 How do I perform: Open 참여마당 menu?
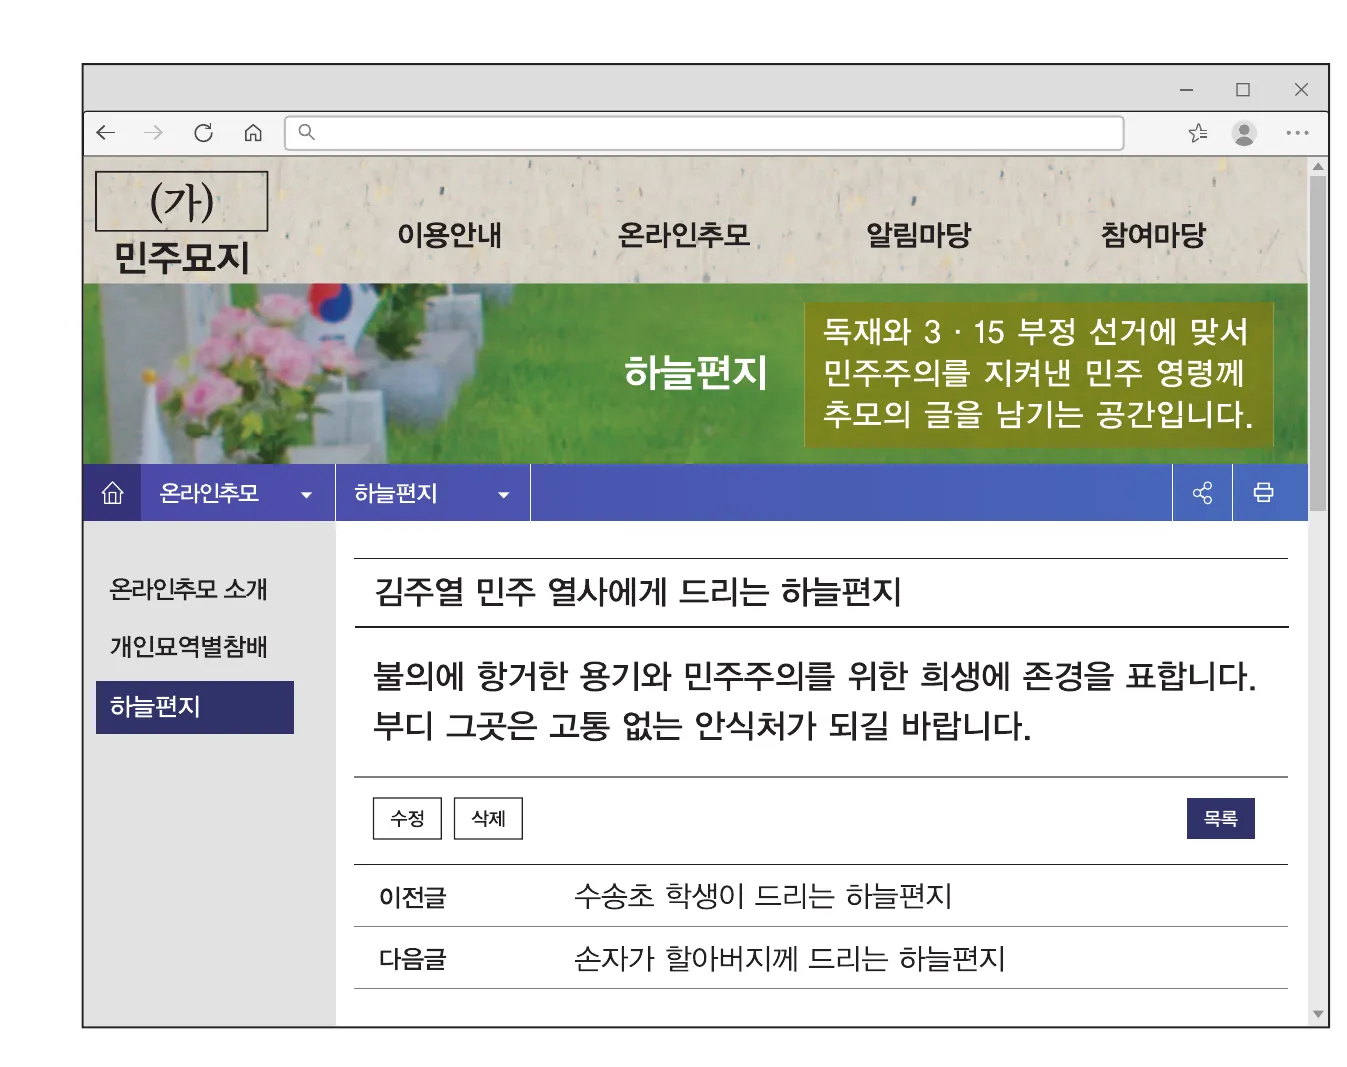(1153, 235)
